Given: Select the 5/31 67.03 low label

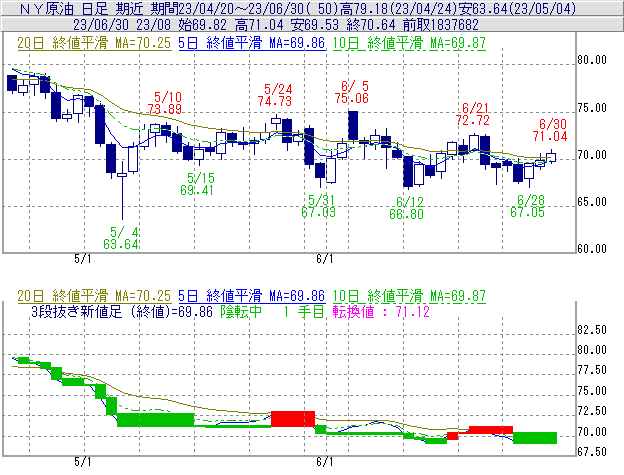Looking at the screenshot, I should [x=318, y=206].
